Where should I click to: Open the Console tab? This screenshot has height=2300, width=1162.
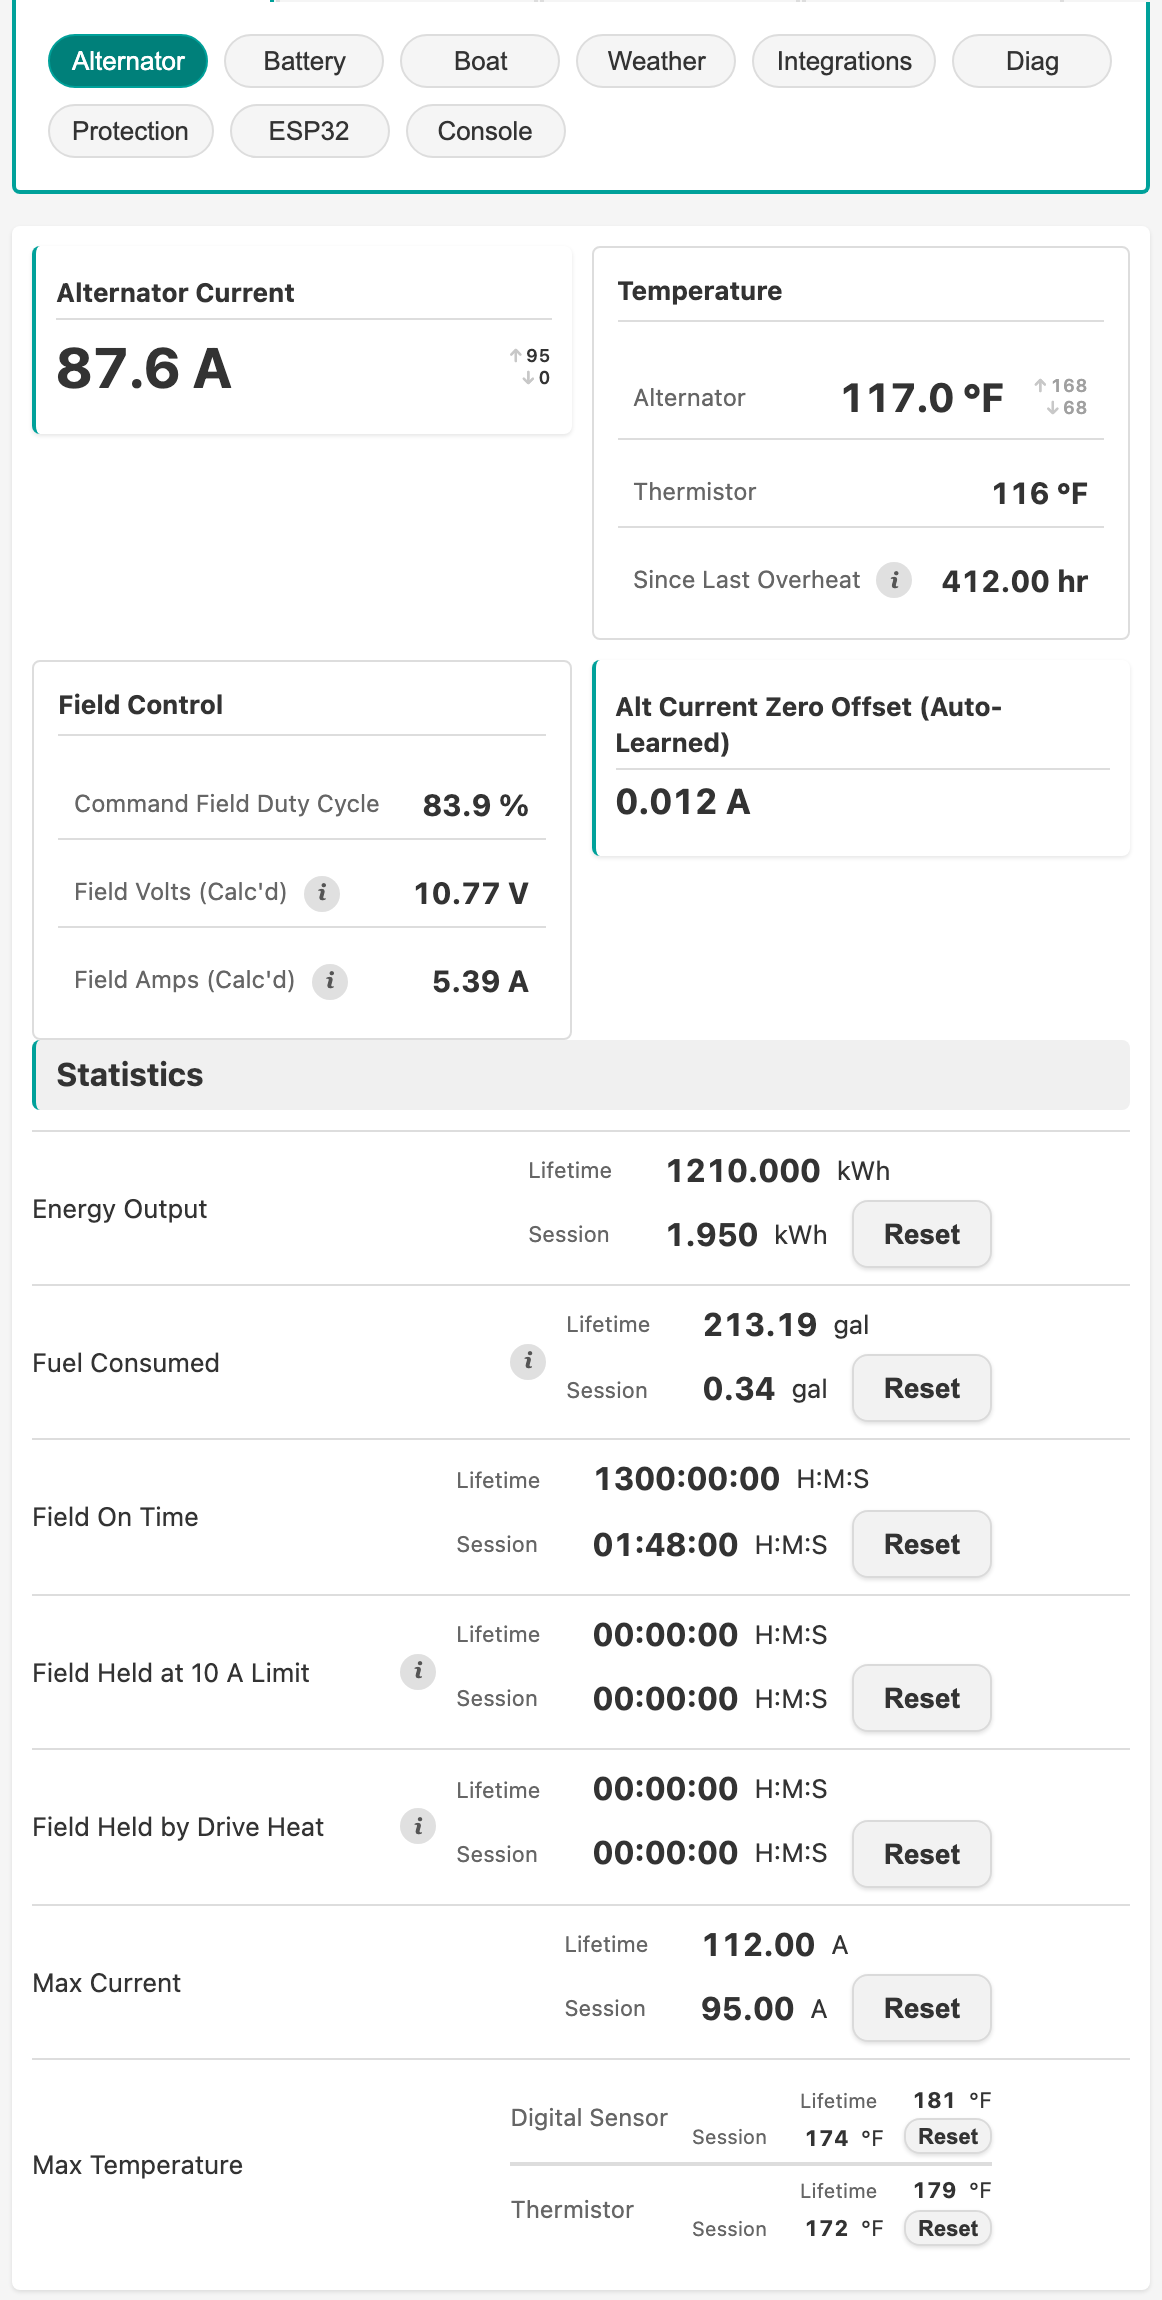[485, 131]
